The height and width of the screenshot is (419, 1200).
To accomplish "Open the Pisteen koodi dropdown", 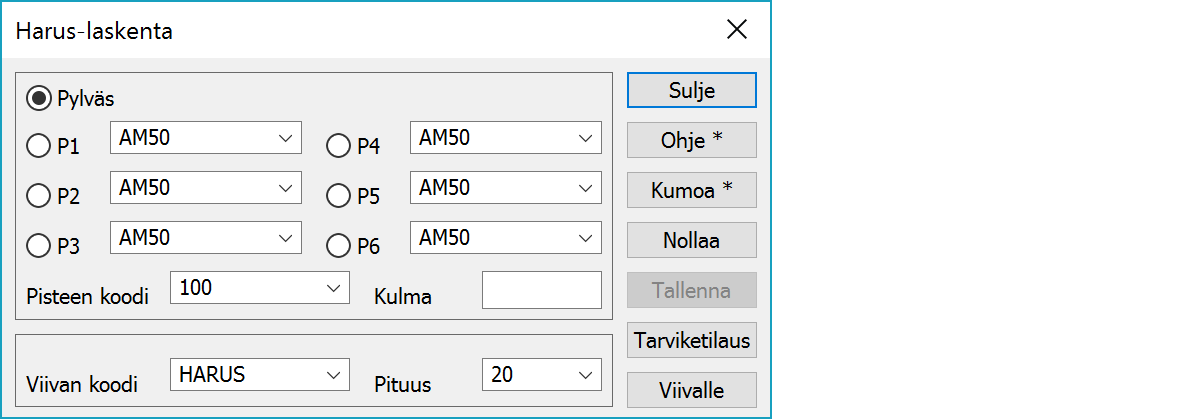I will pos(260,288).
